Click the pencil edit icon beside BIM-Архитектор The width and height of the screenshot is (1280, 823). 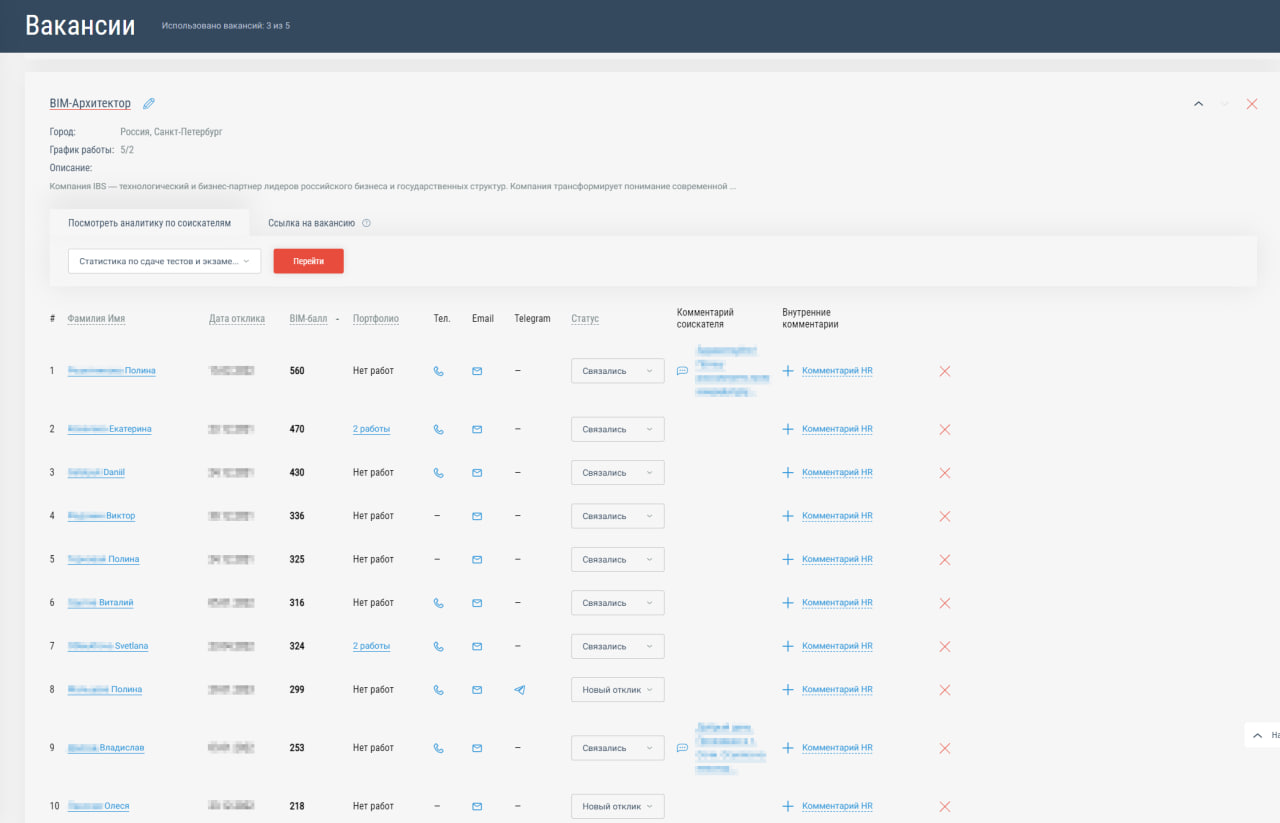tap(149, 104)
